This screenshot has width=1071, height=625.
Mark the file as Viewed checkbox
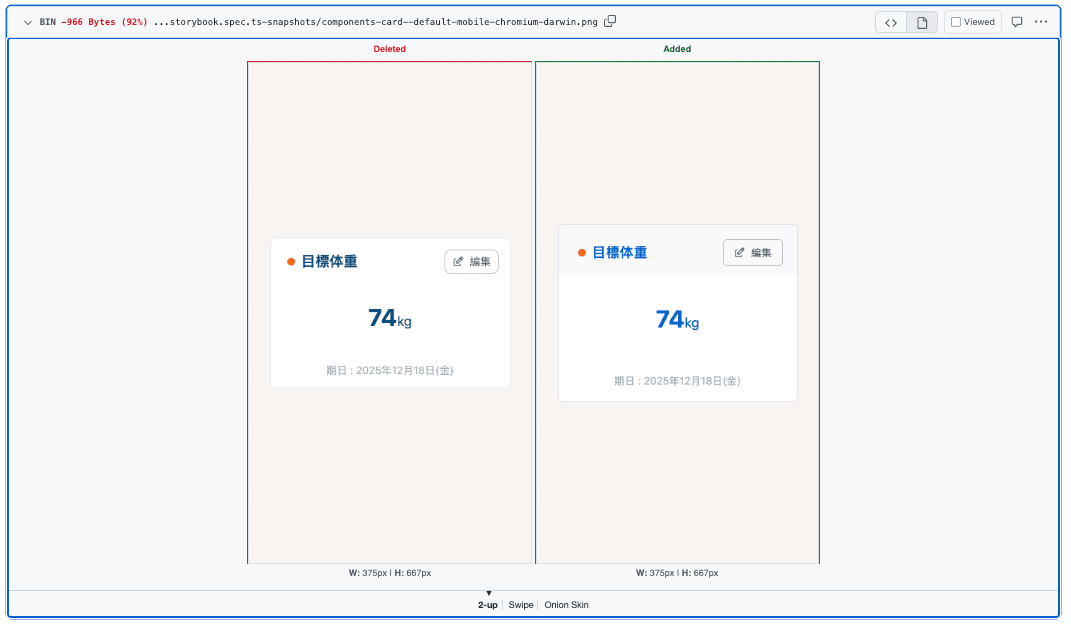(956, 22)
